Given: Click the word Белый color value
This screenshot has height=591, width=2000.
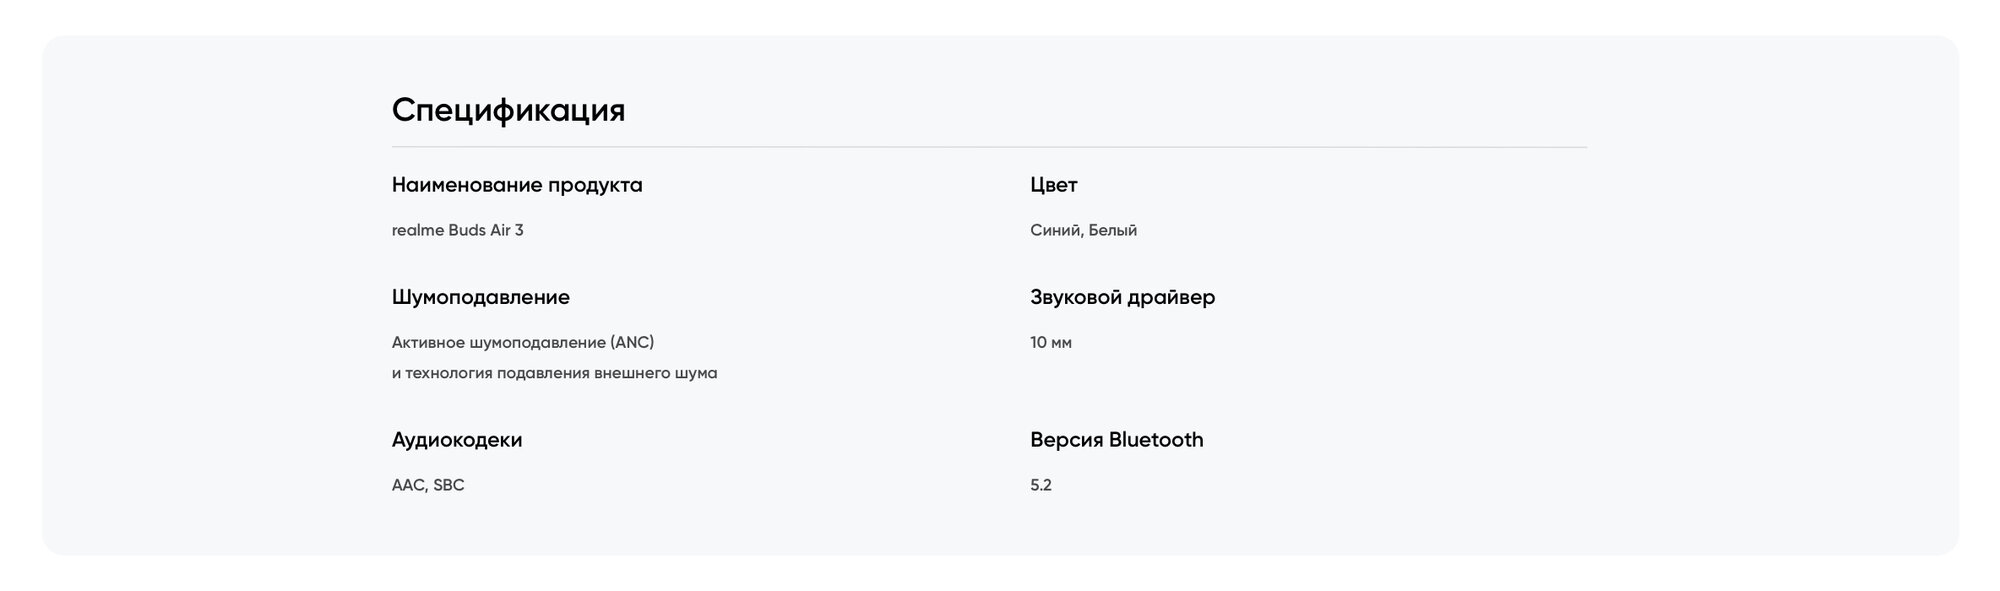Looking at the screenshot, I should pyautogui.click(x=1113, y=230).
